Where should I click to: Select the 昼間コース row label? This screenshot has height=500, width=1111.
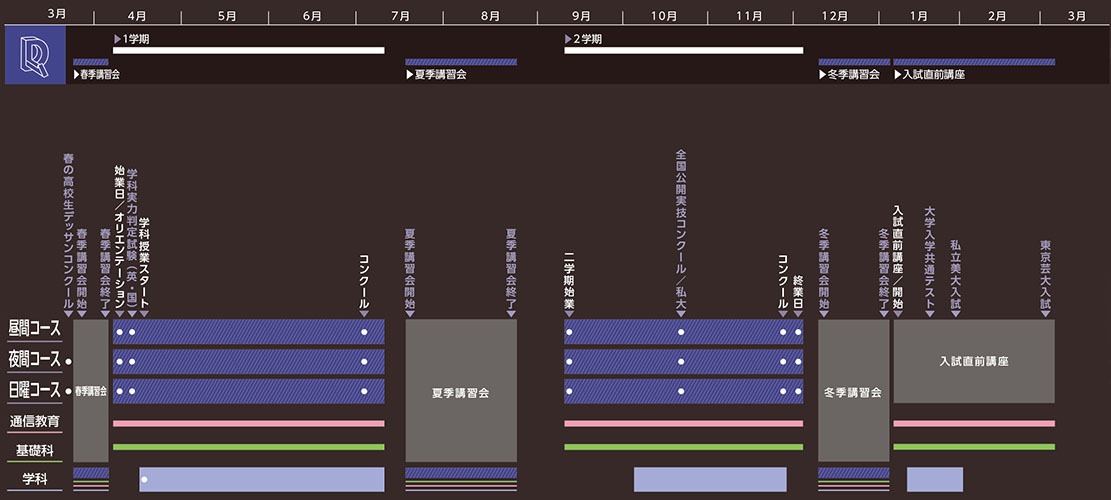35,329
